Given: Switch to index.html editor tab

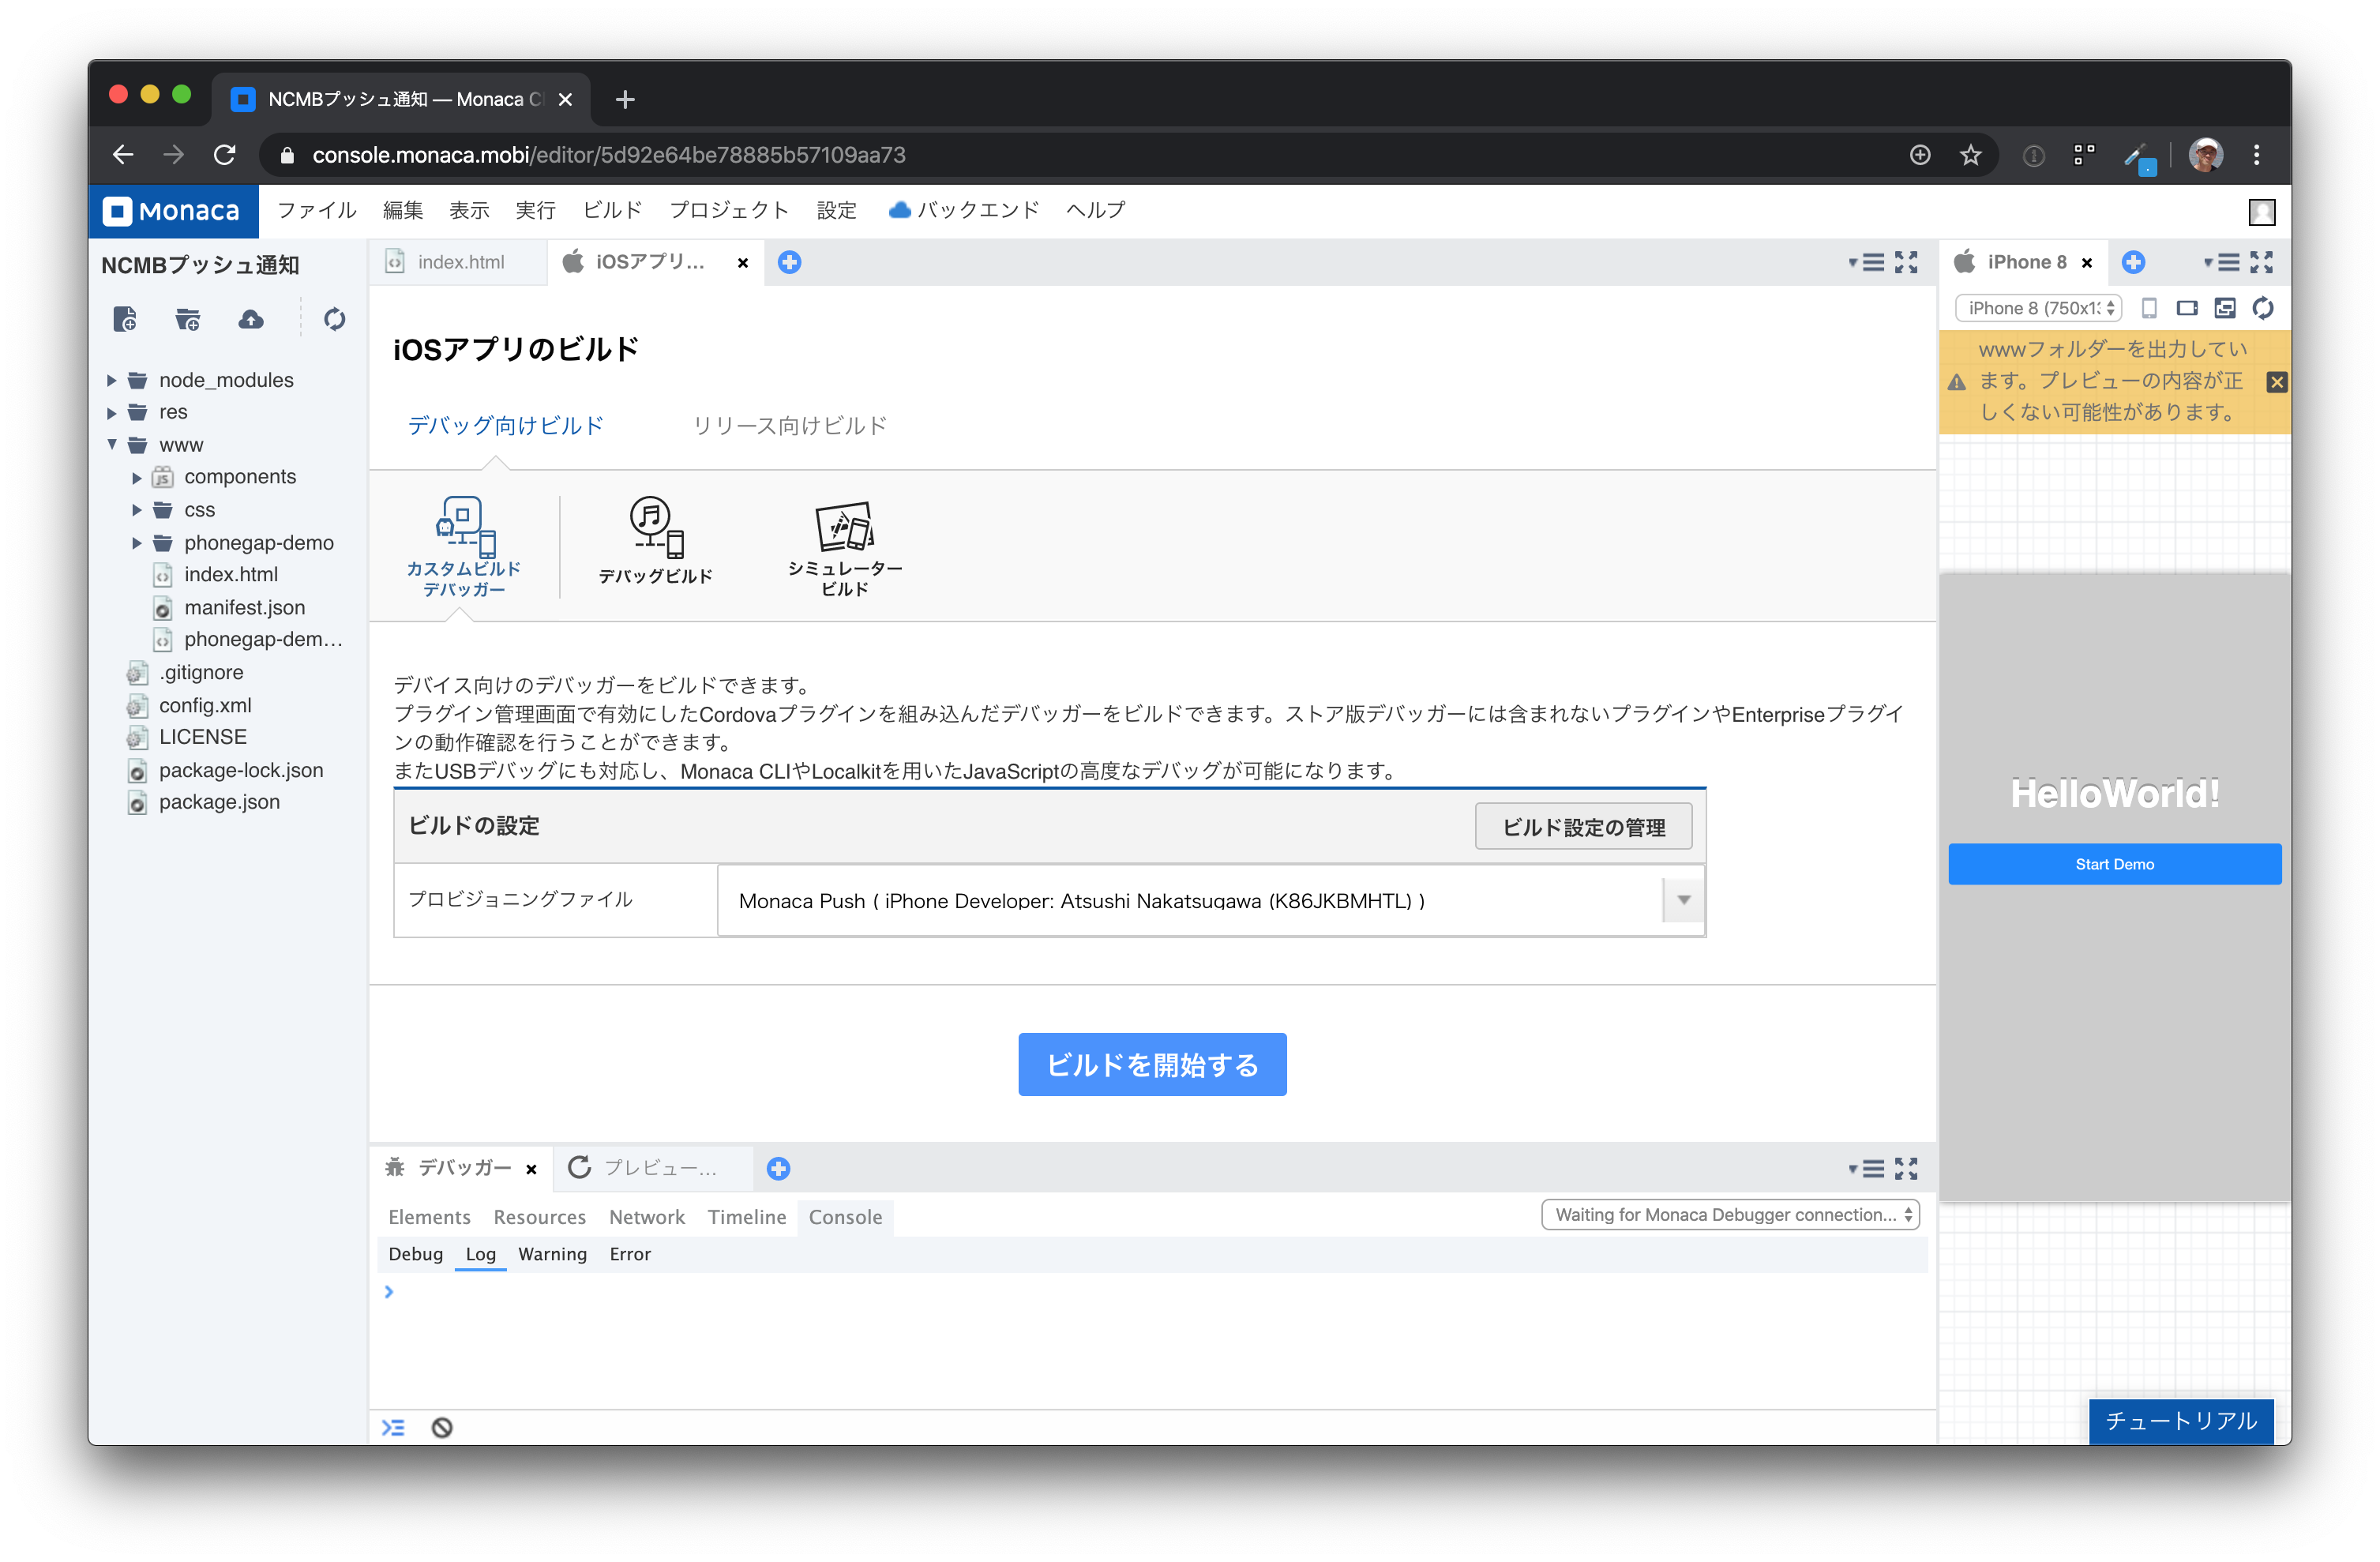Looking at the screenshot, I should click(459, 262).
